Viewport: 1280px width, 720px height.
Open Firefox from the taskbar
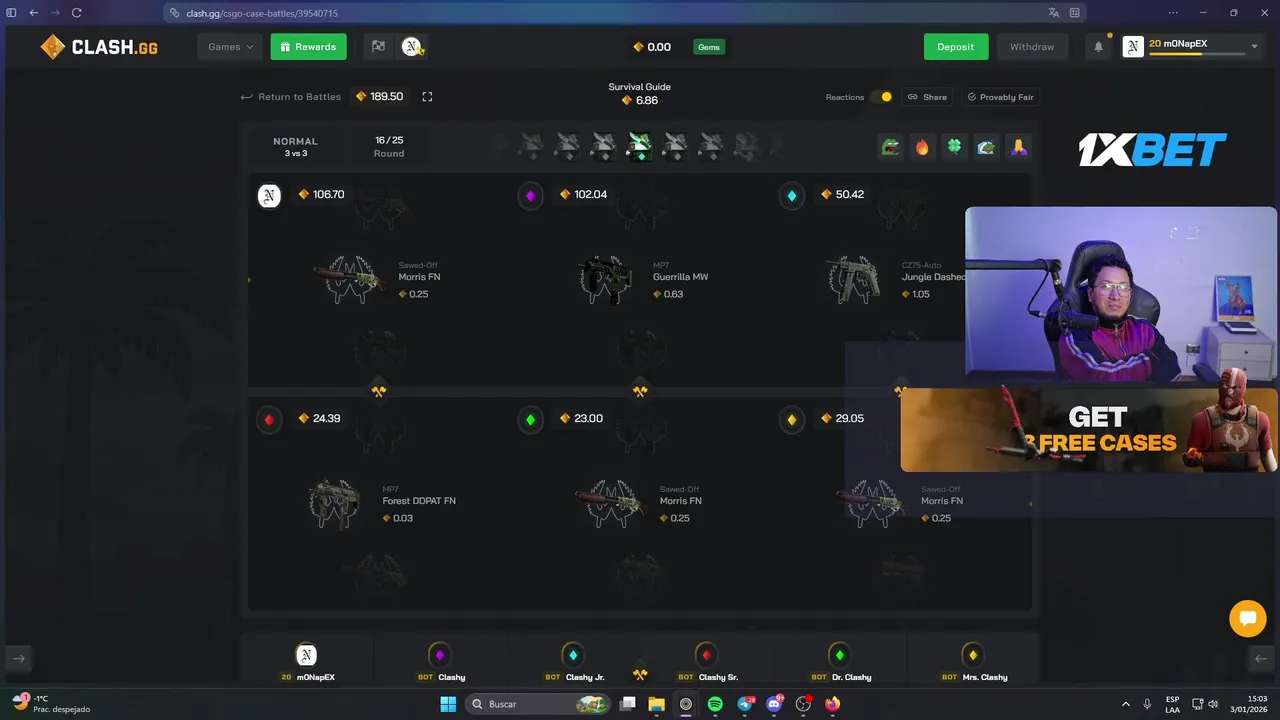(833, 704)
